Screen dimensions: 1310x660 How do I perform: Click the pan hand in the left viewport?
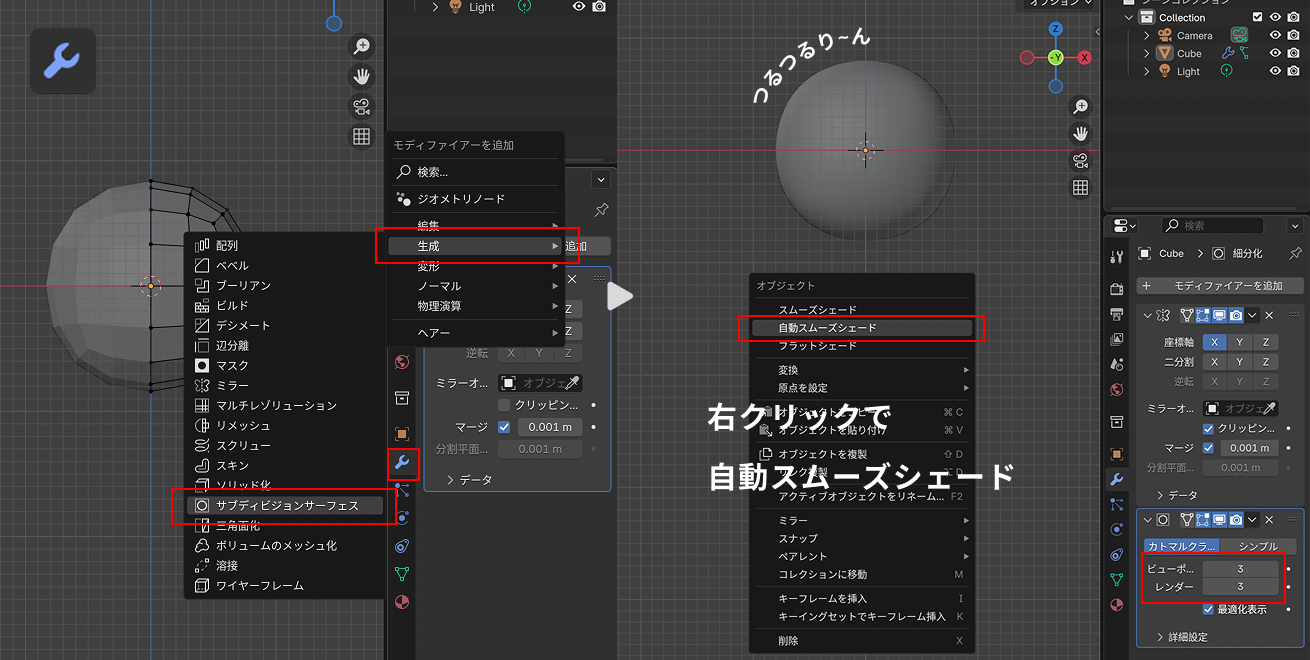click(361, 76)
